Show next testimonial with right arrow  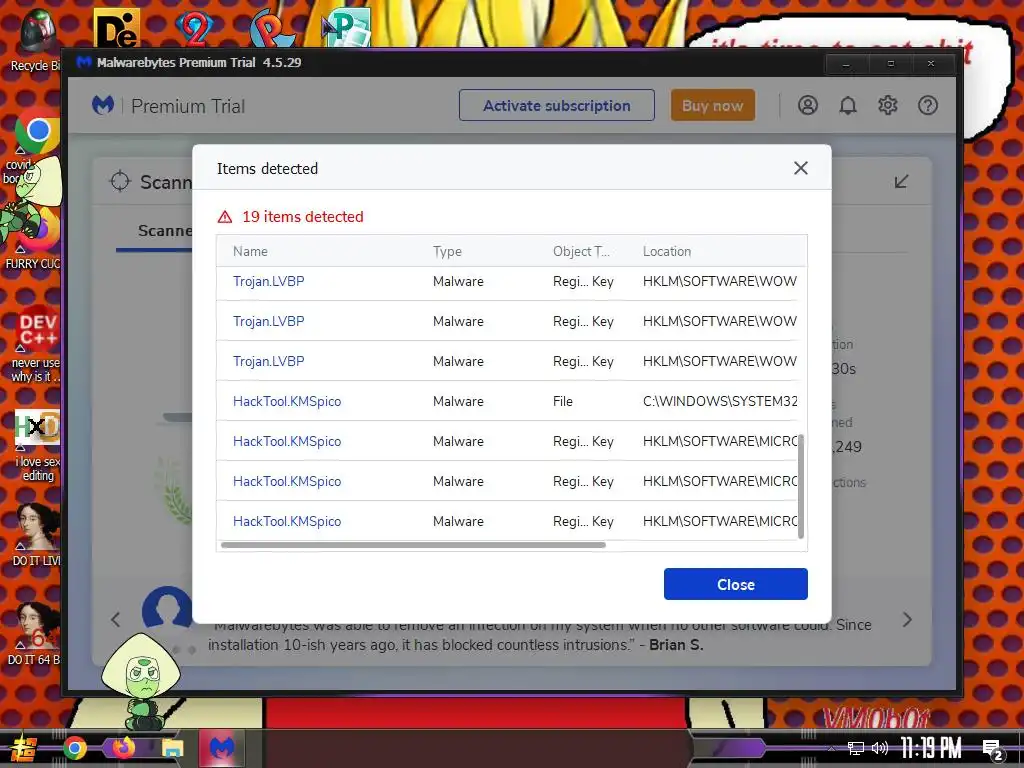pyautogui.click(x=907, y=619)
